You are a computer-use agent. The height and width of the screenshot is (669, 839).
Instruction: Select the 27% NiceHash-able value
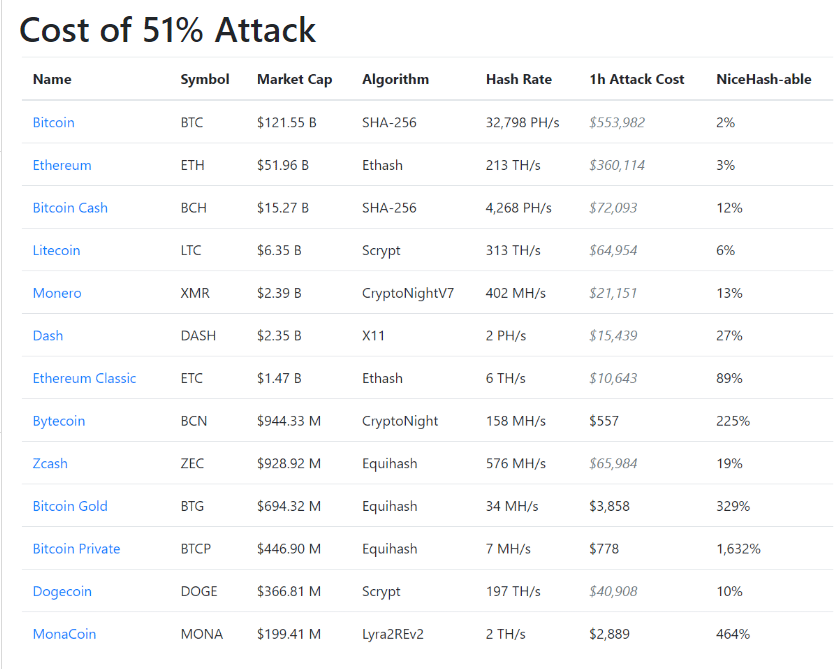coord(729,336)
